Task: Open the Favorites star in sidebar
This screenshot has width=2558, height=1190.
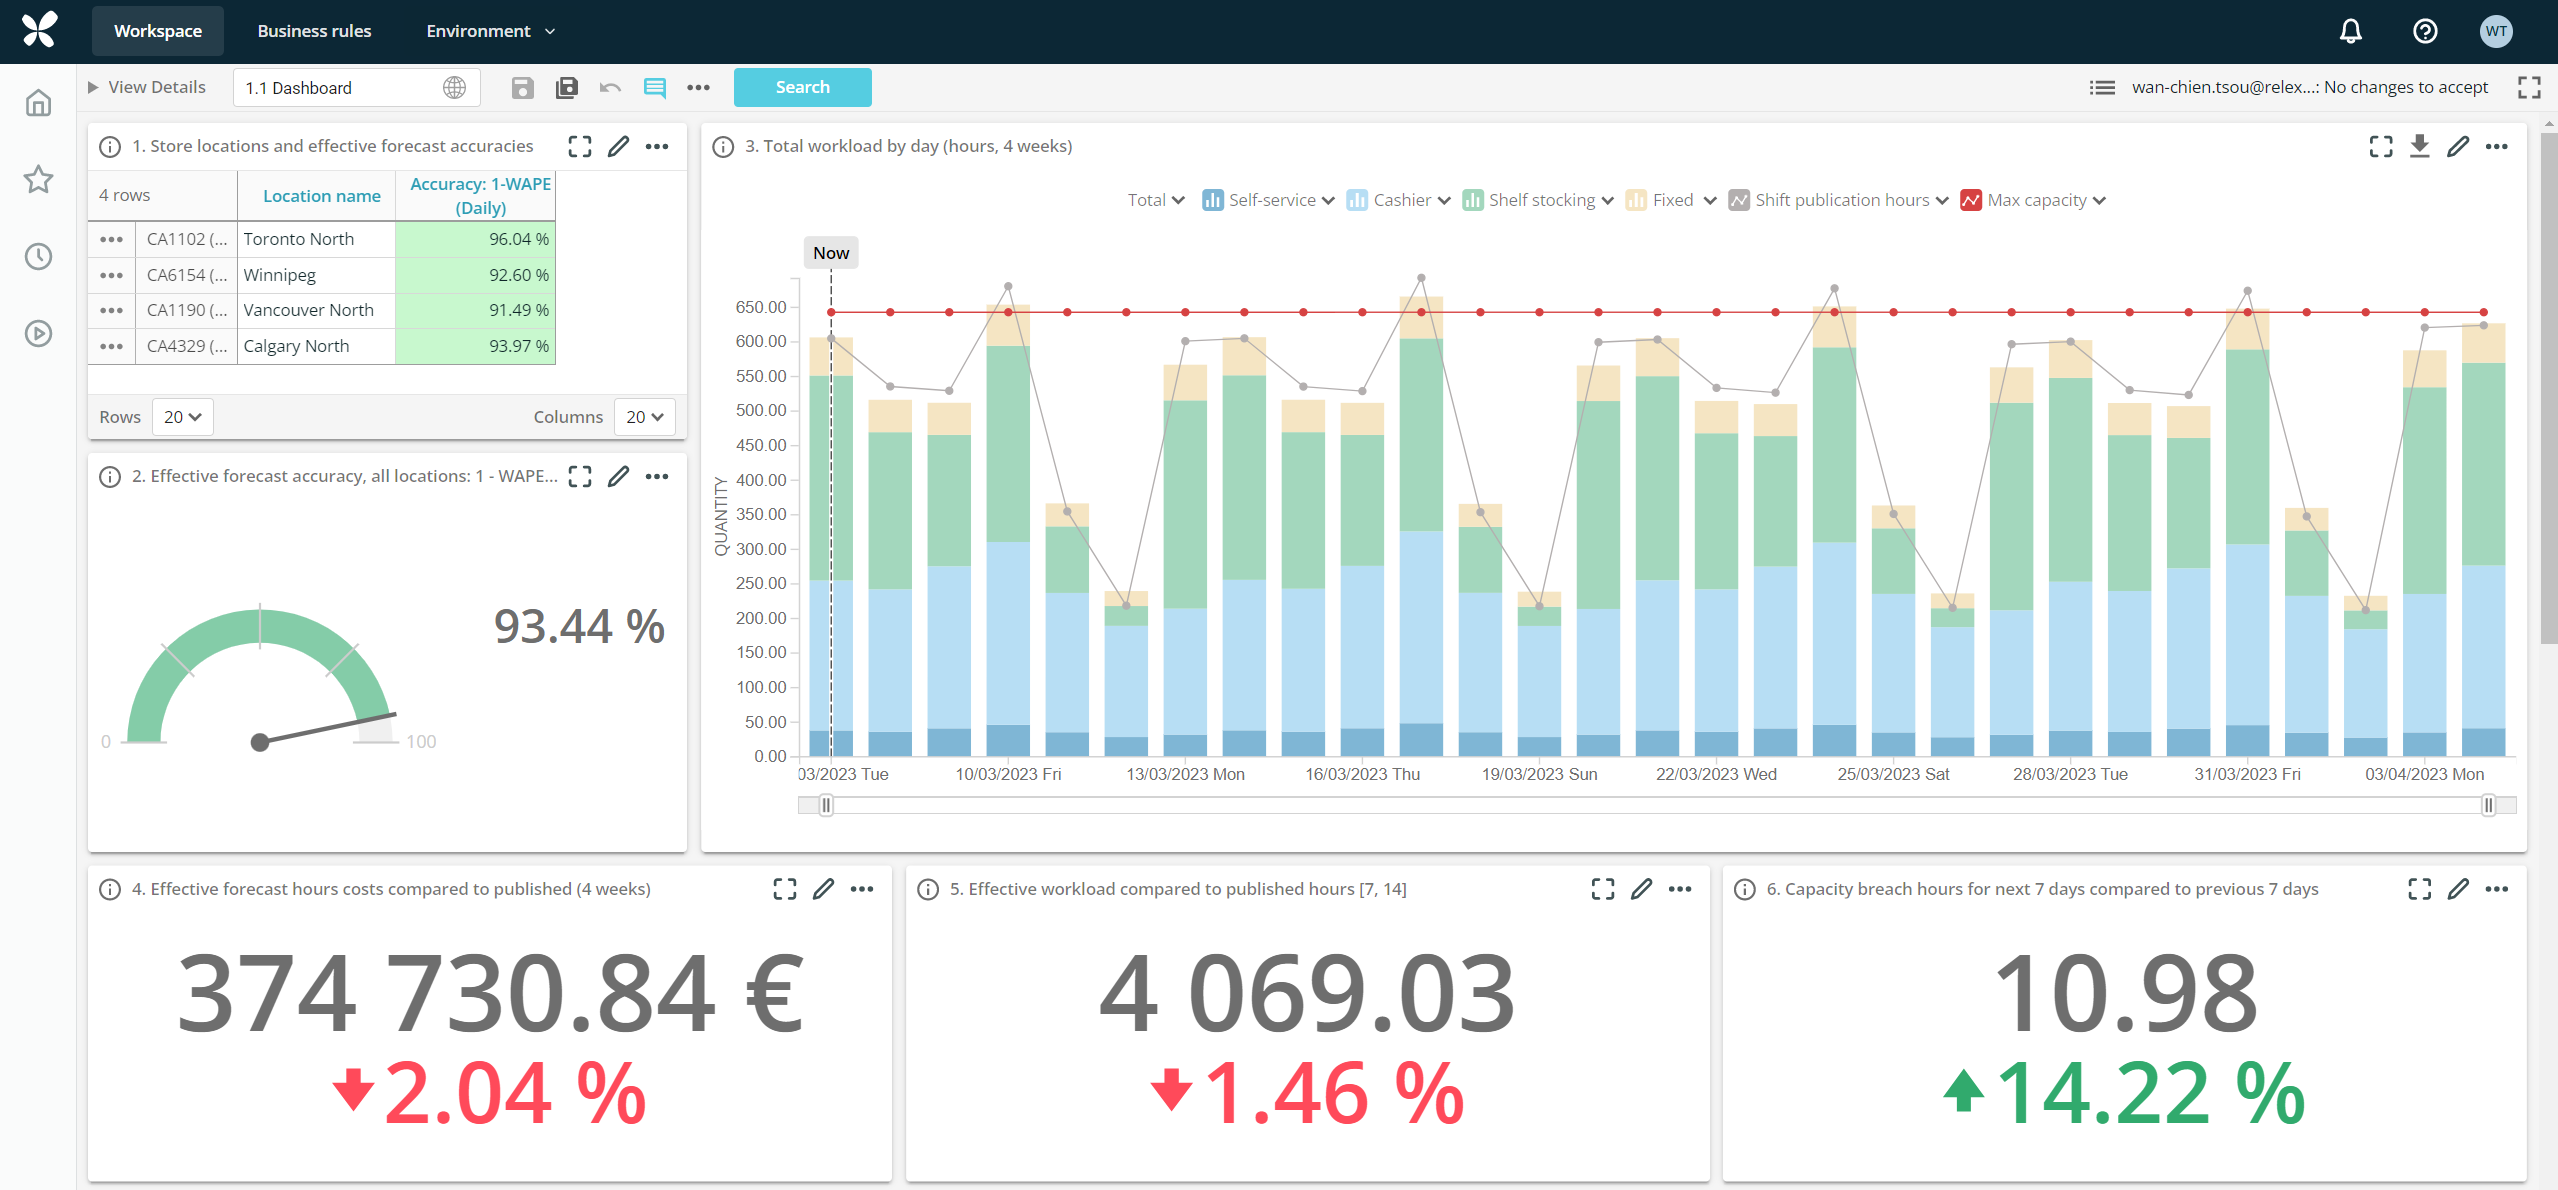Action: pyautogui.click(x=37, y=179)
